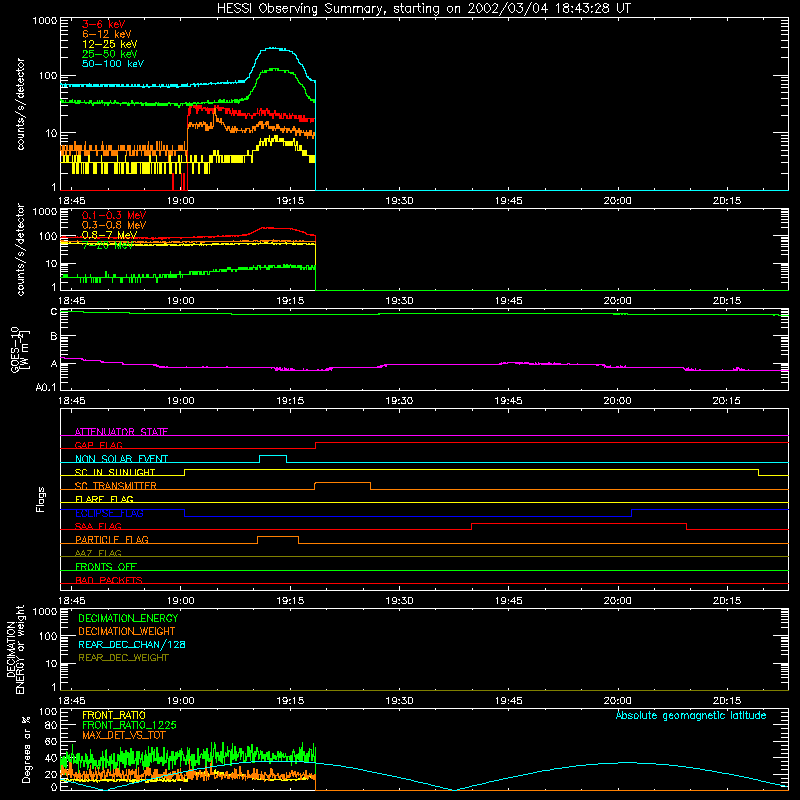The height and width of the screenshot is (800, 800).
Task: Click the SC_IN_SUNLIGHT flag label
Action: pos(115,472)
